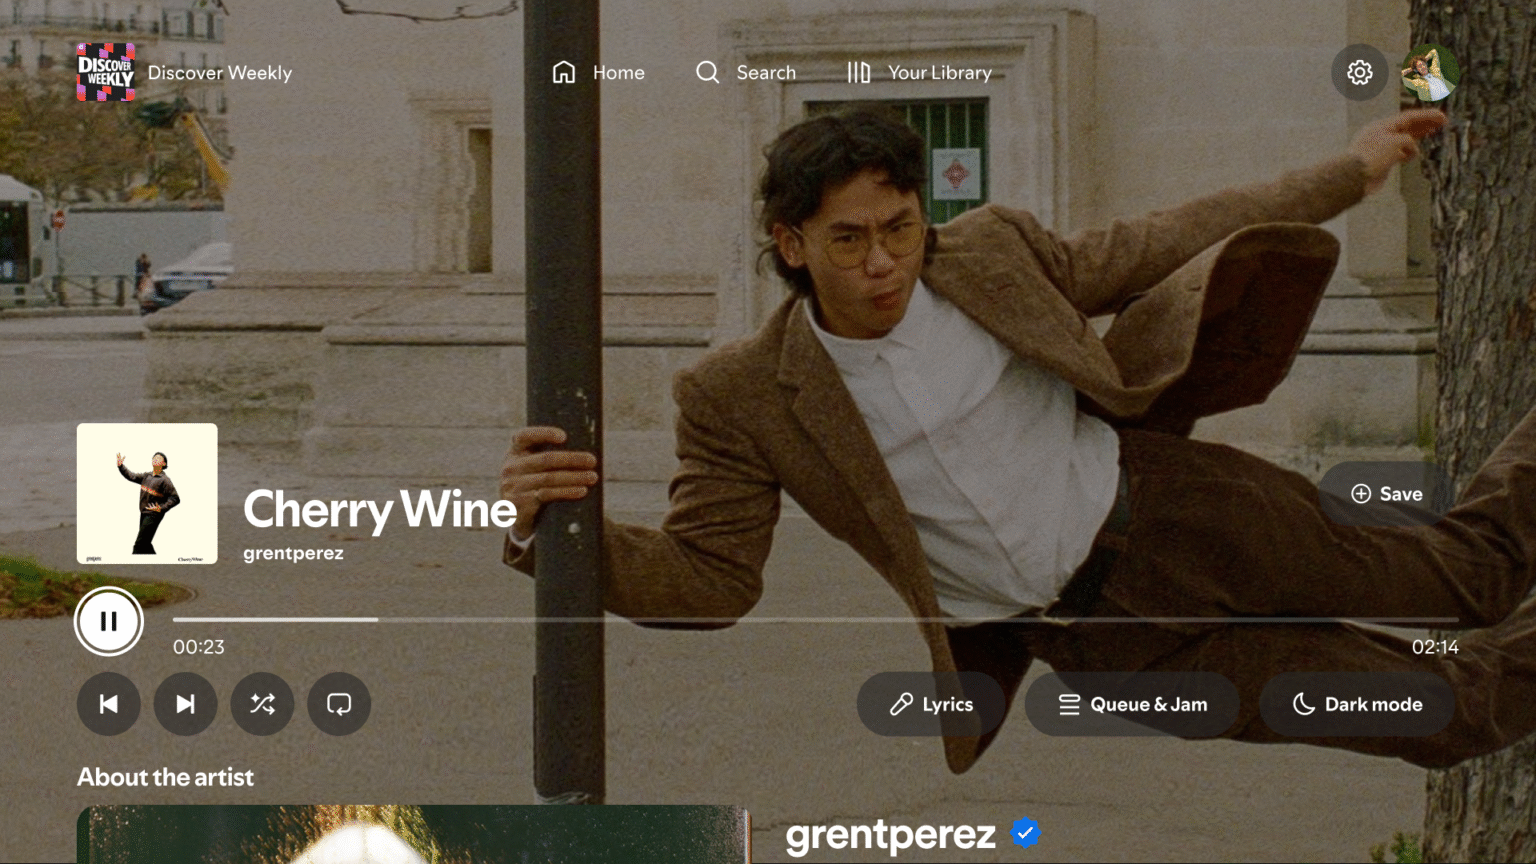Enable shuffle playback
The height and width of the screenshot is (864, 1536).
(x=262, y=704)
